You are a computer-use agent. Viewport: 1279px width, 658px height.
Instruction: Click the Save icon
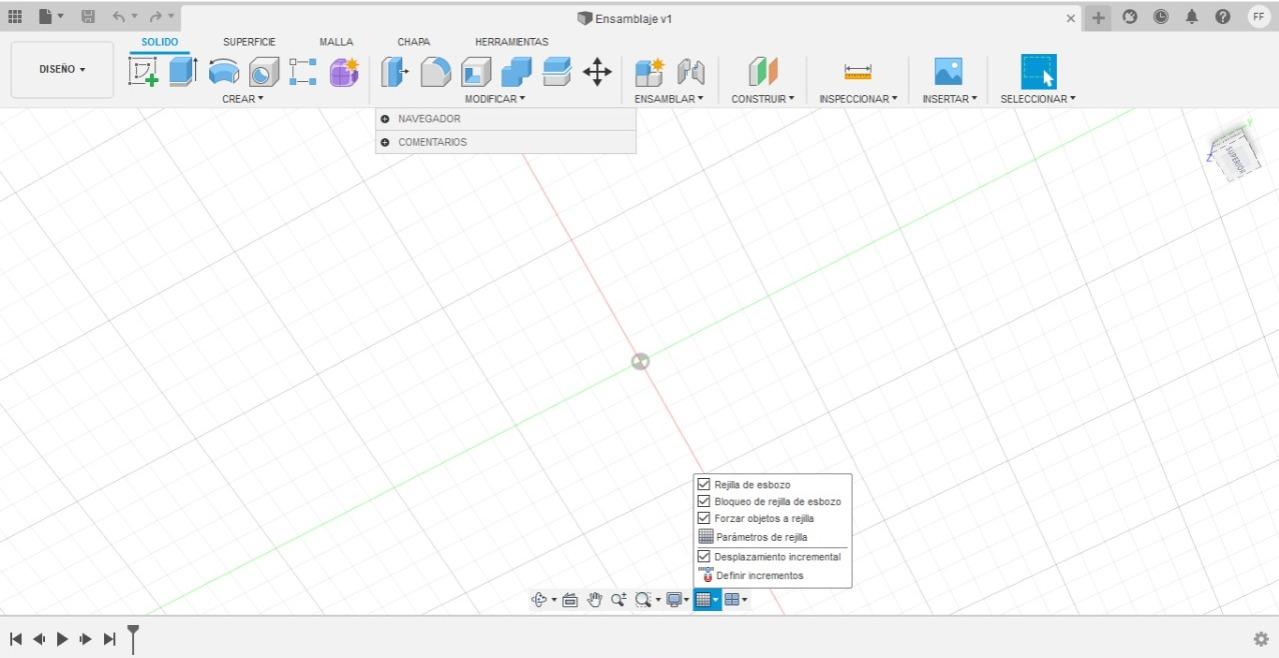pyautogui.click(x=87, y=17)
